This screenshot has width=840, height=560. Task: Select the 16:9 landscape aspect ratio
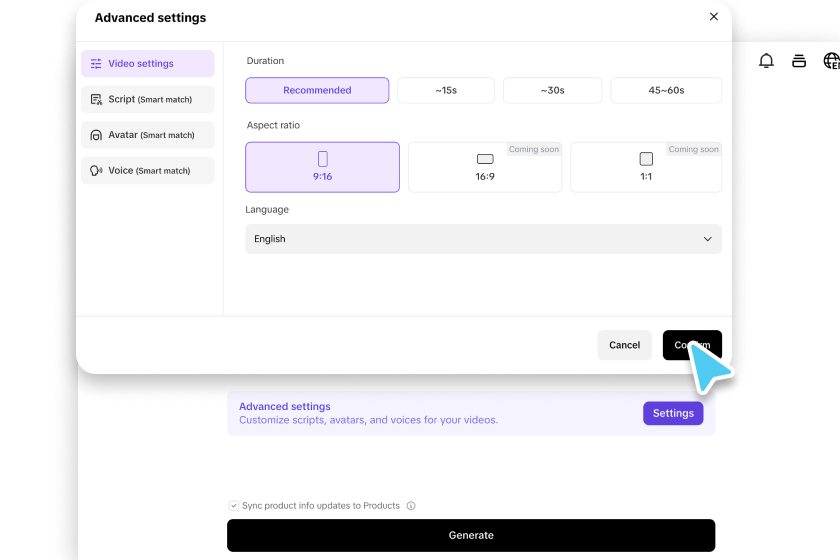pos(485,167)
